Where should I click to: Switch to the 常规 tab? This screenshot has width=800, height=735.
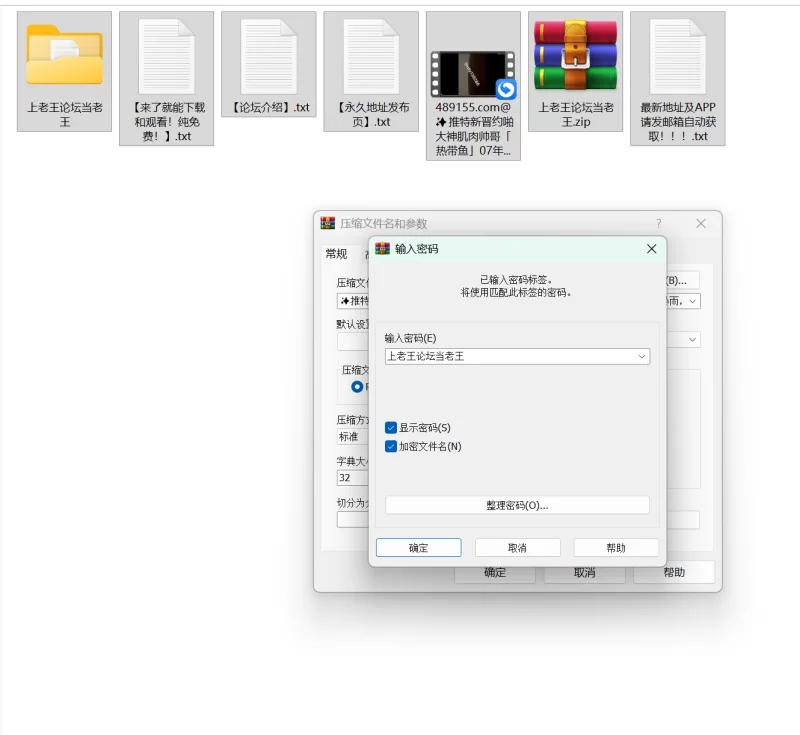coord(336,254)
